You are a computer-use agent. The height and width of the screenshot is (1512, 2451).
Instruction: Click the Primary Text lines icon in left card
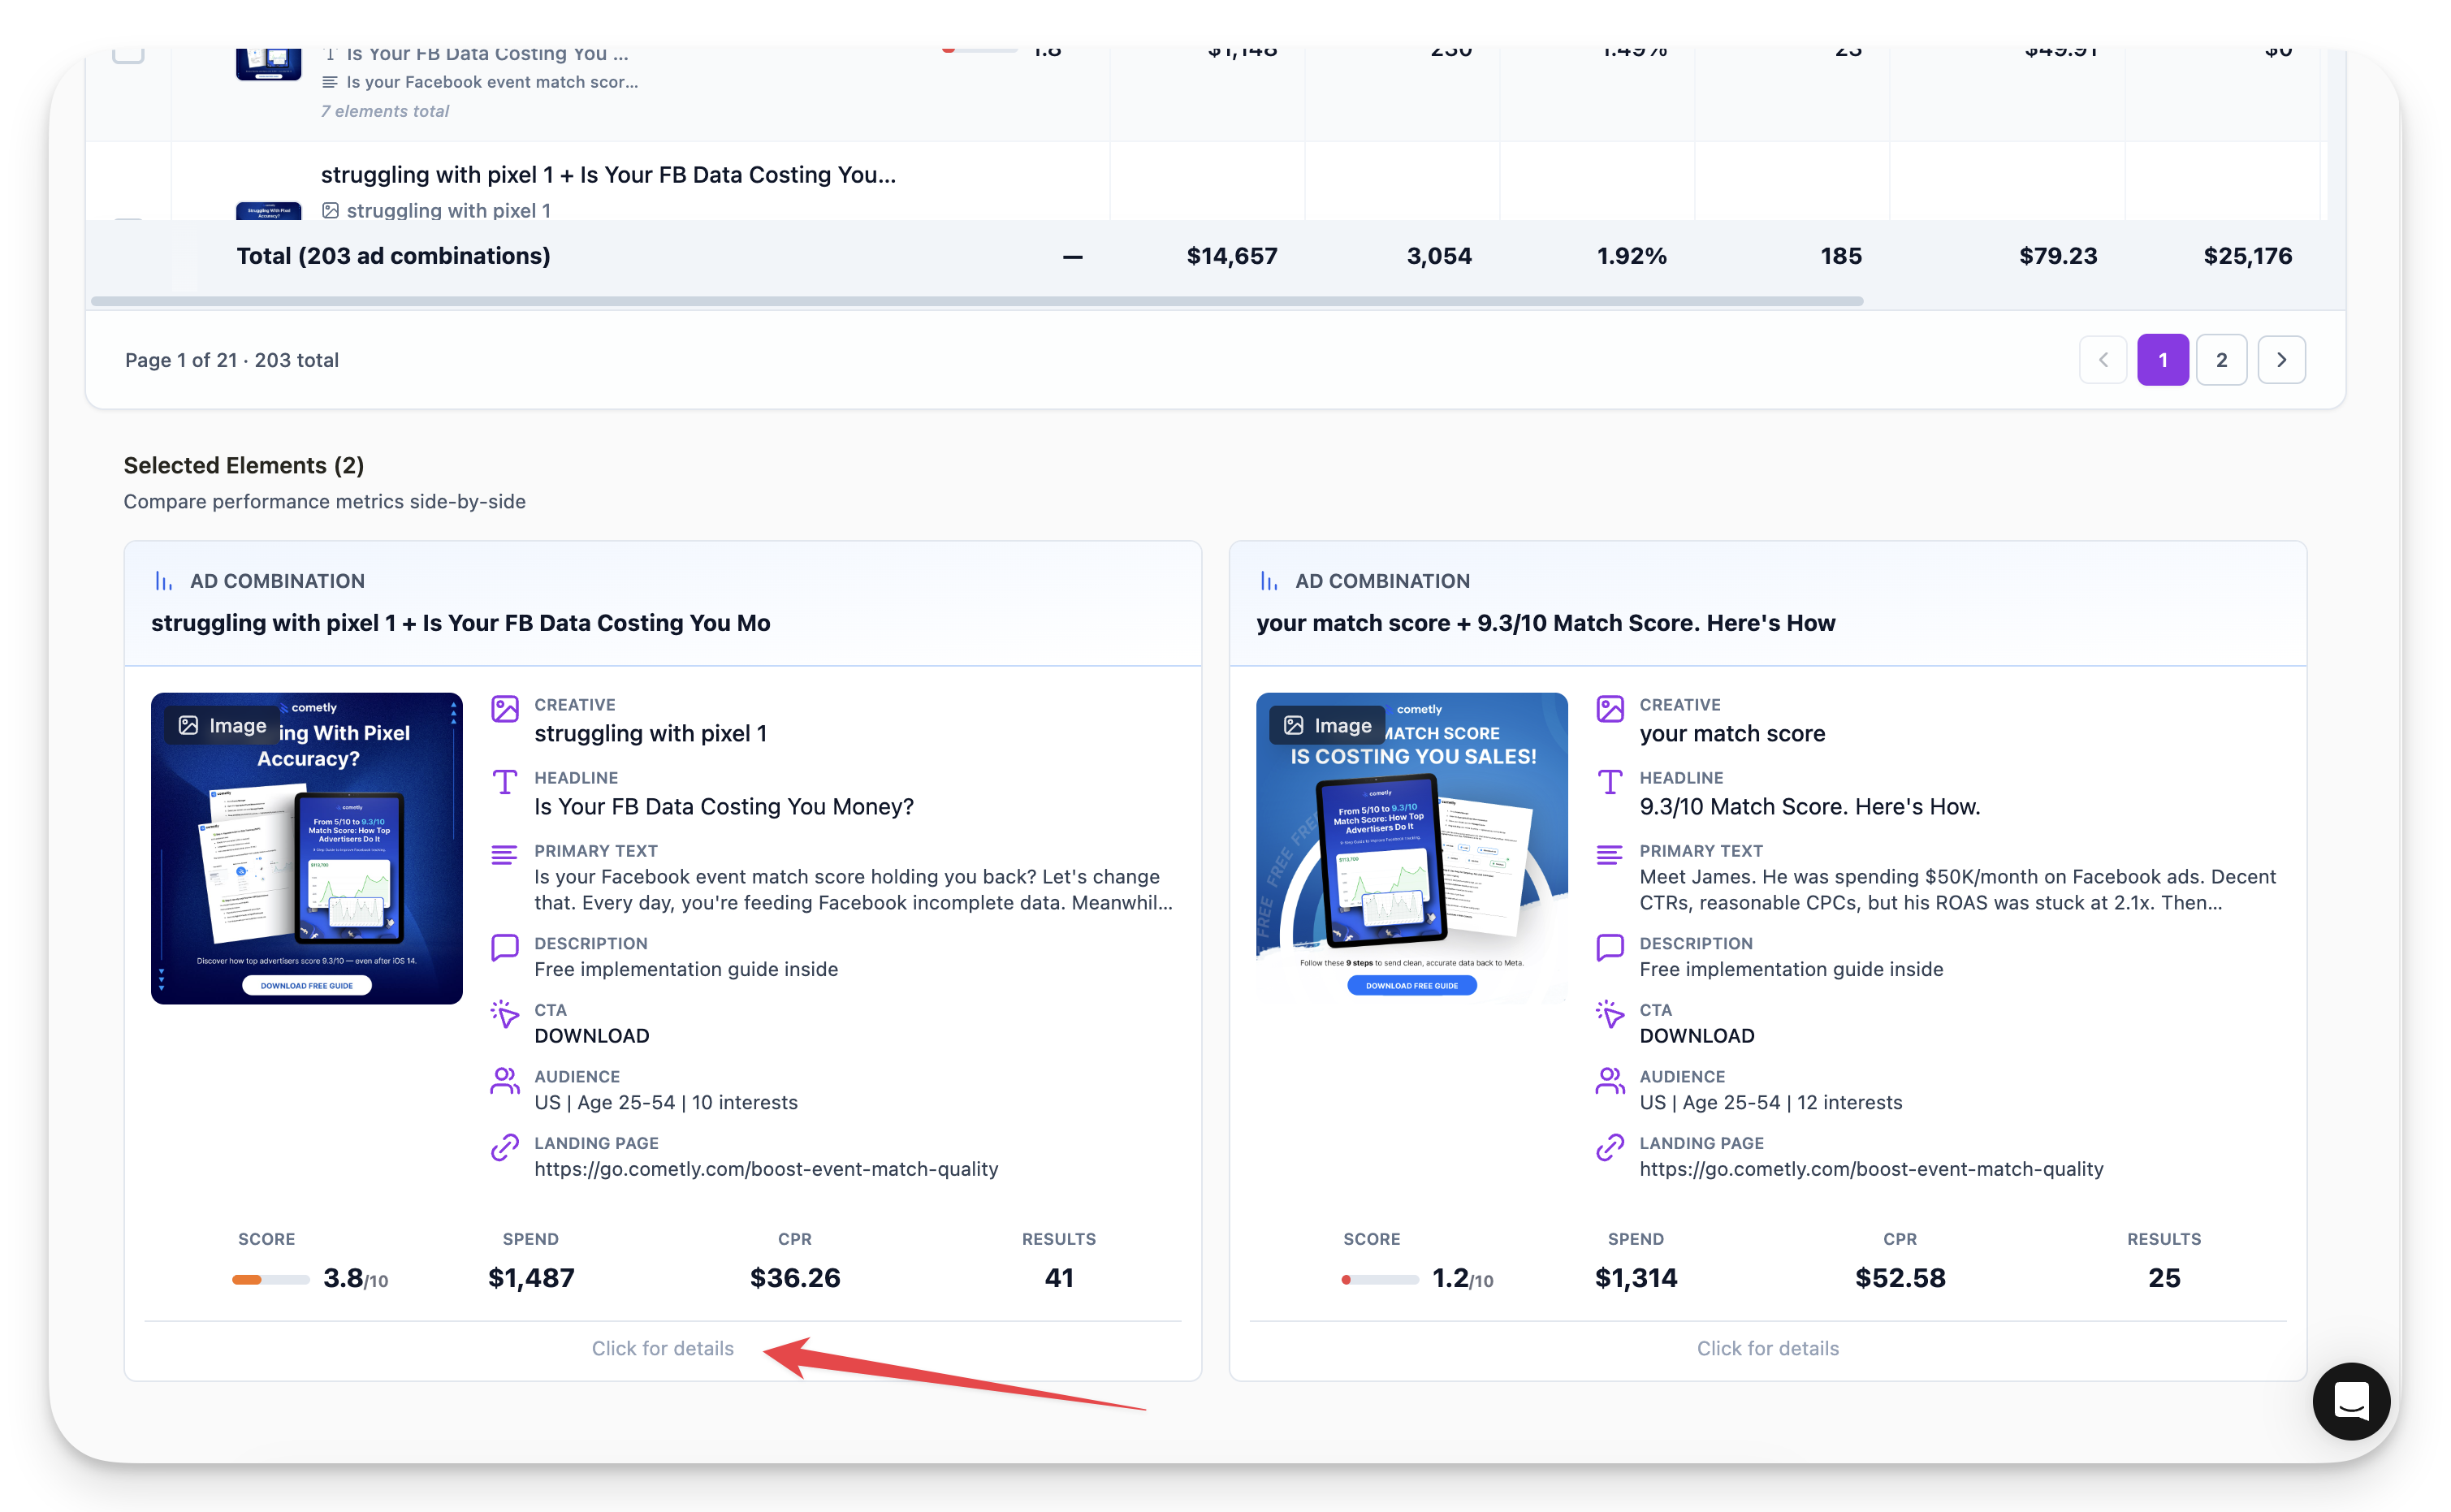(x=505, y=855)
